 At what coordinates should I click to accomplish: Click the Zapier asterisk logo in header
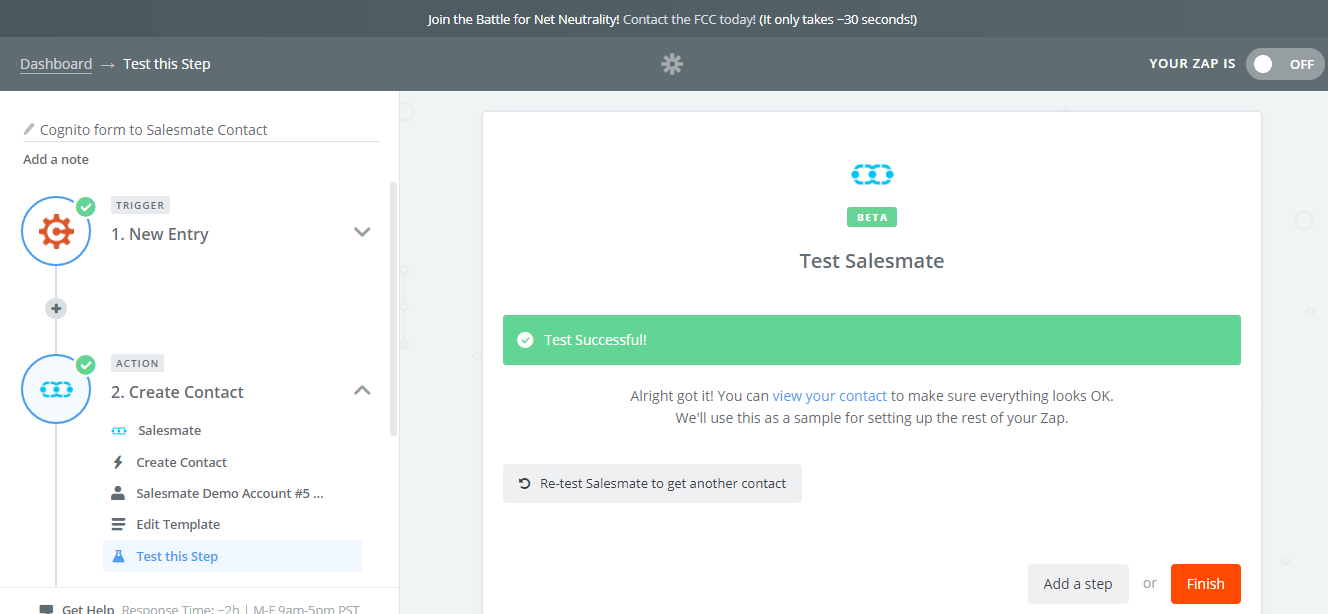672,64
